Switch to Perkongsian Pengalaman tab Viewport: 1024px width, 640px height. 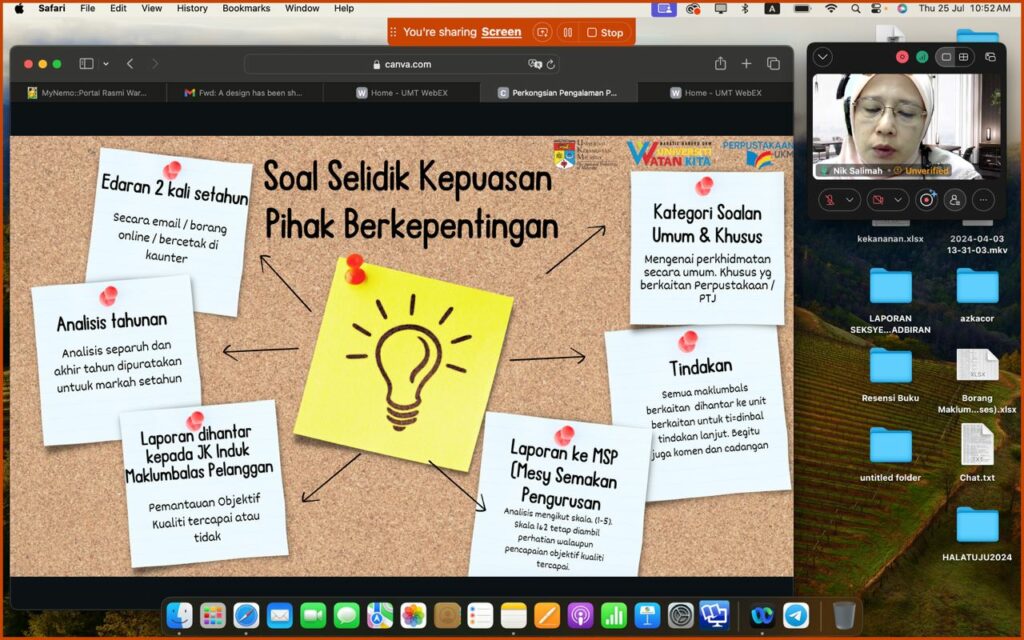558,93
